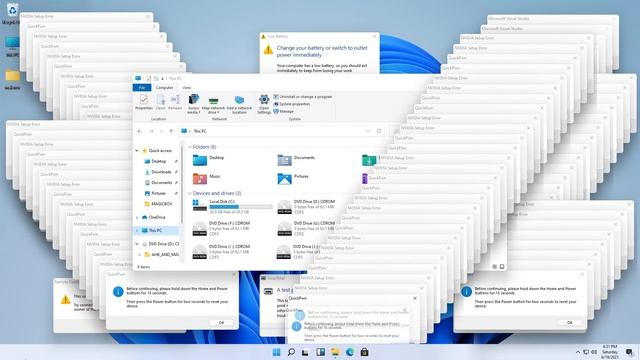Click OK in the left QuickPwn dialog

point(221,322)
